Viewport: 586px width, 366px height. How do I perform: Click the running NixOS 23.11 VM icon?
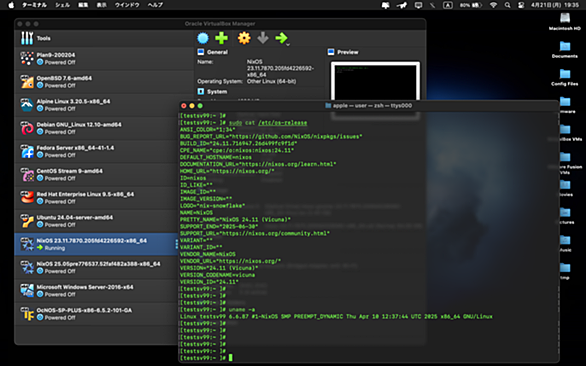27,244
